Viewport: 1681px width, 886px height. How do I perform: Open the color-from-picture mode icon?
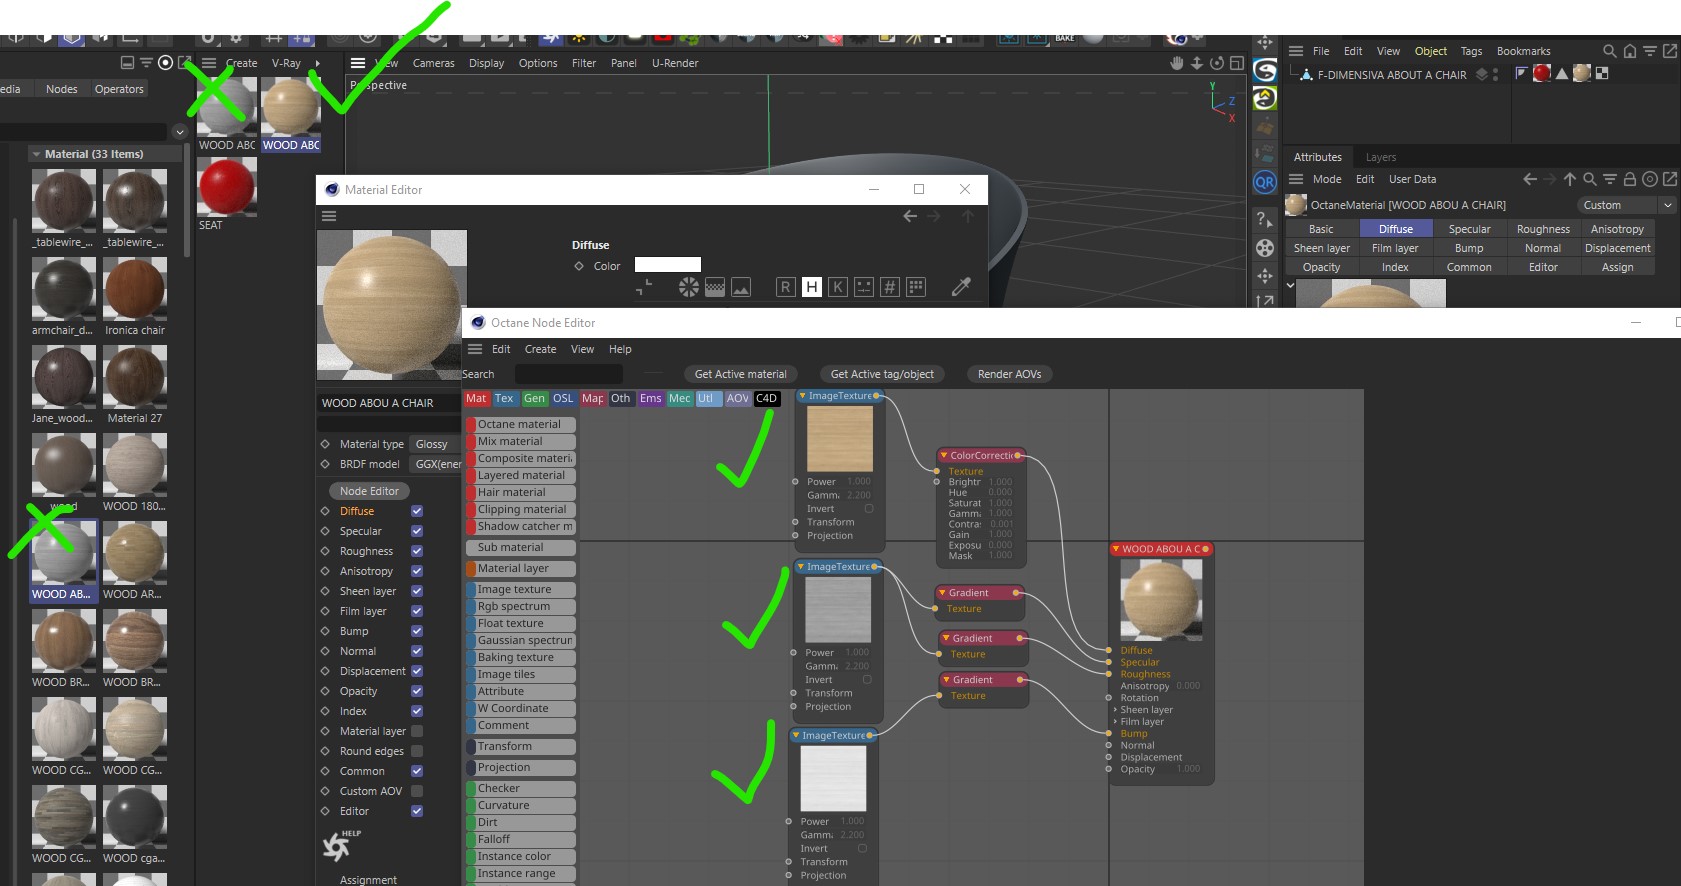click(741, 287)
